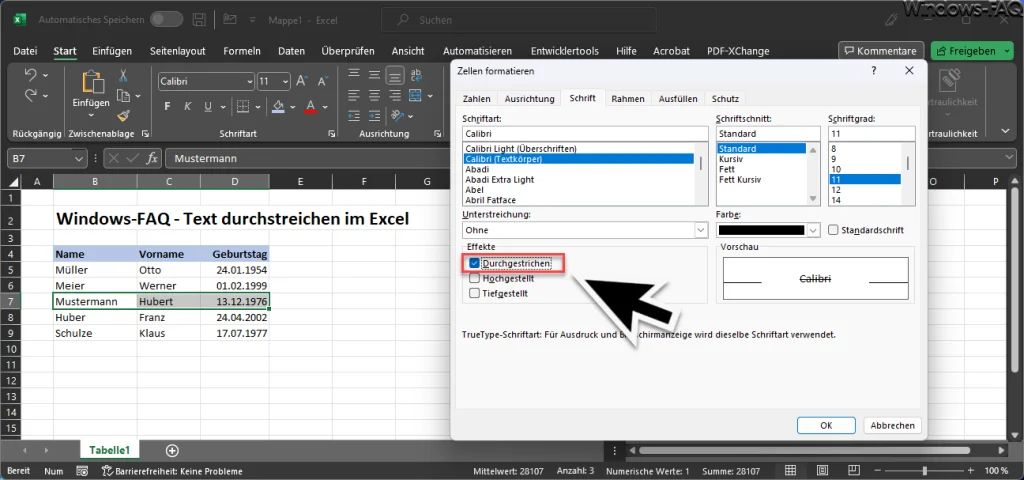Image resolution: width=1024 pixels, height=480 pixels.
Task: Switch to the Zahlen dialog tab
Action: tap(477, 99)
